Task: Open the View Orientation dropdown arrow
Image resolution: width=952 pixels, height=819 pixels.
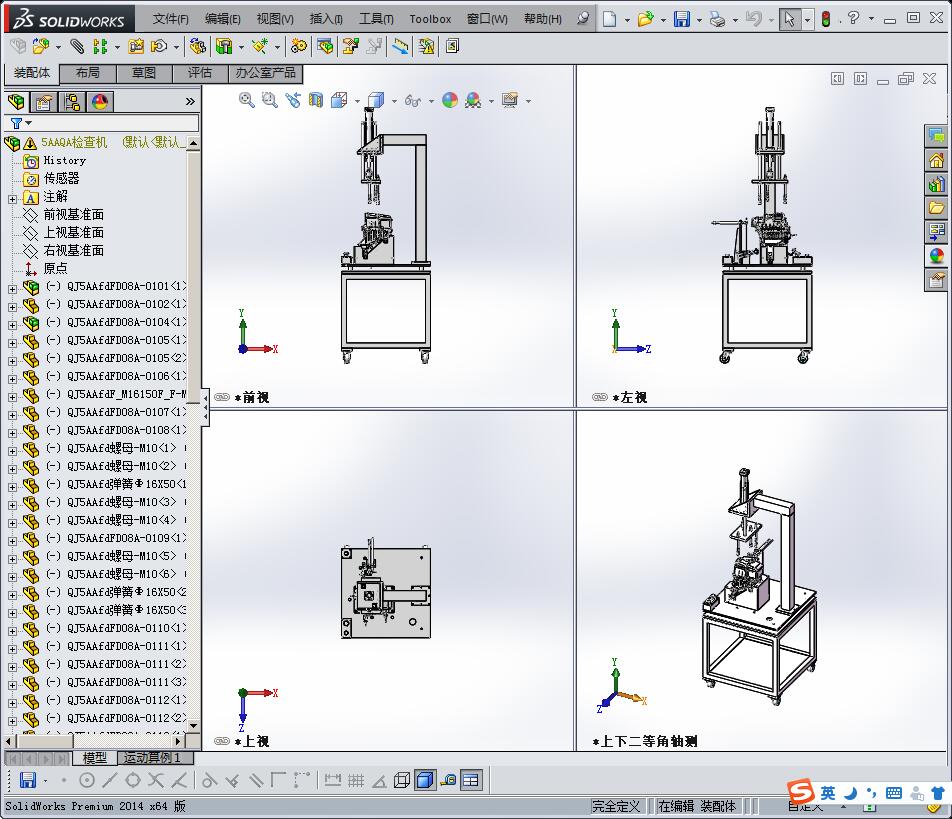Action: point(357,101)
